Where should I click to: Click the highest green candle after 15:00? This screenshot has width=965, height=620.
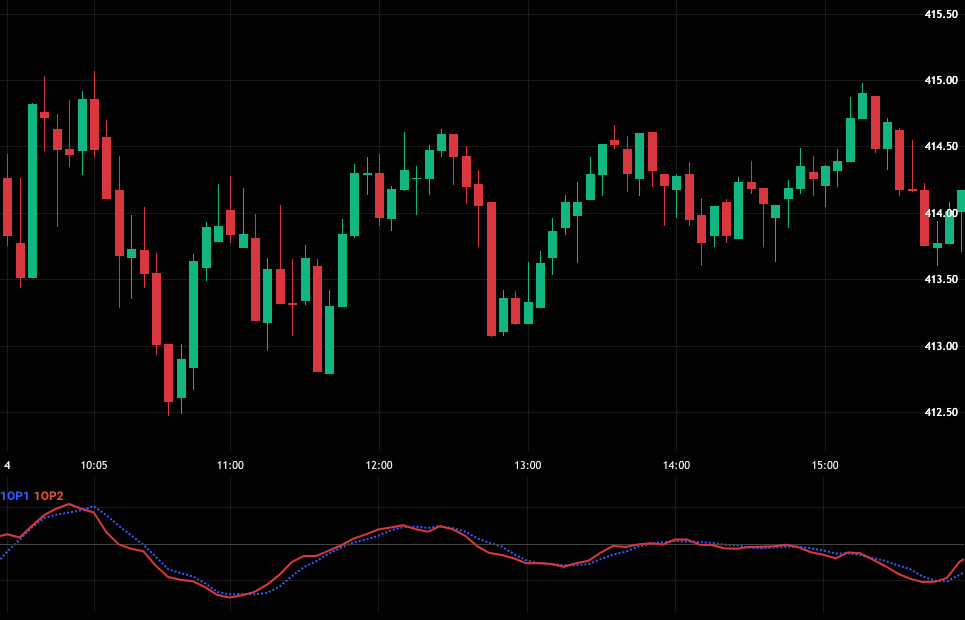862,106
